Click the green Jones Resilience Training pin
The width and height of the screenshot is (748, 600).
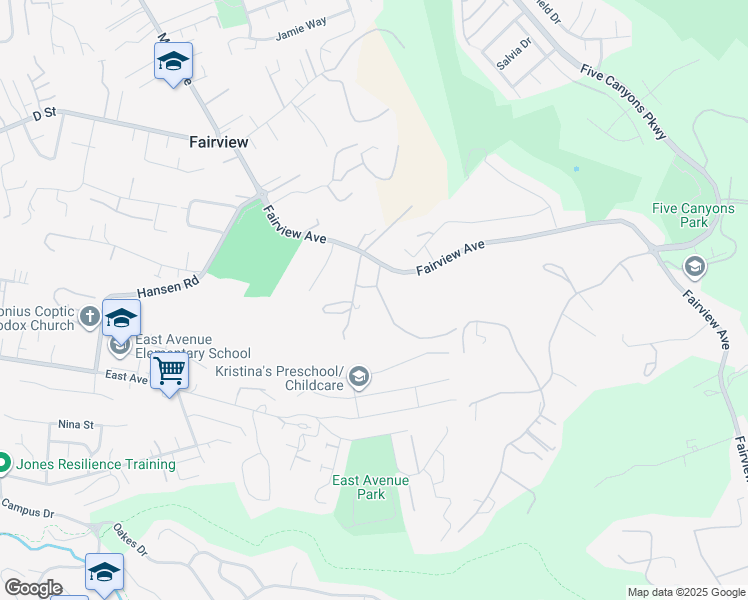pos(3,464)
